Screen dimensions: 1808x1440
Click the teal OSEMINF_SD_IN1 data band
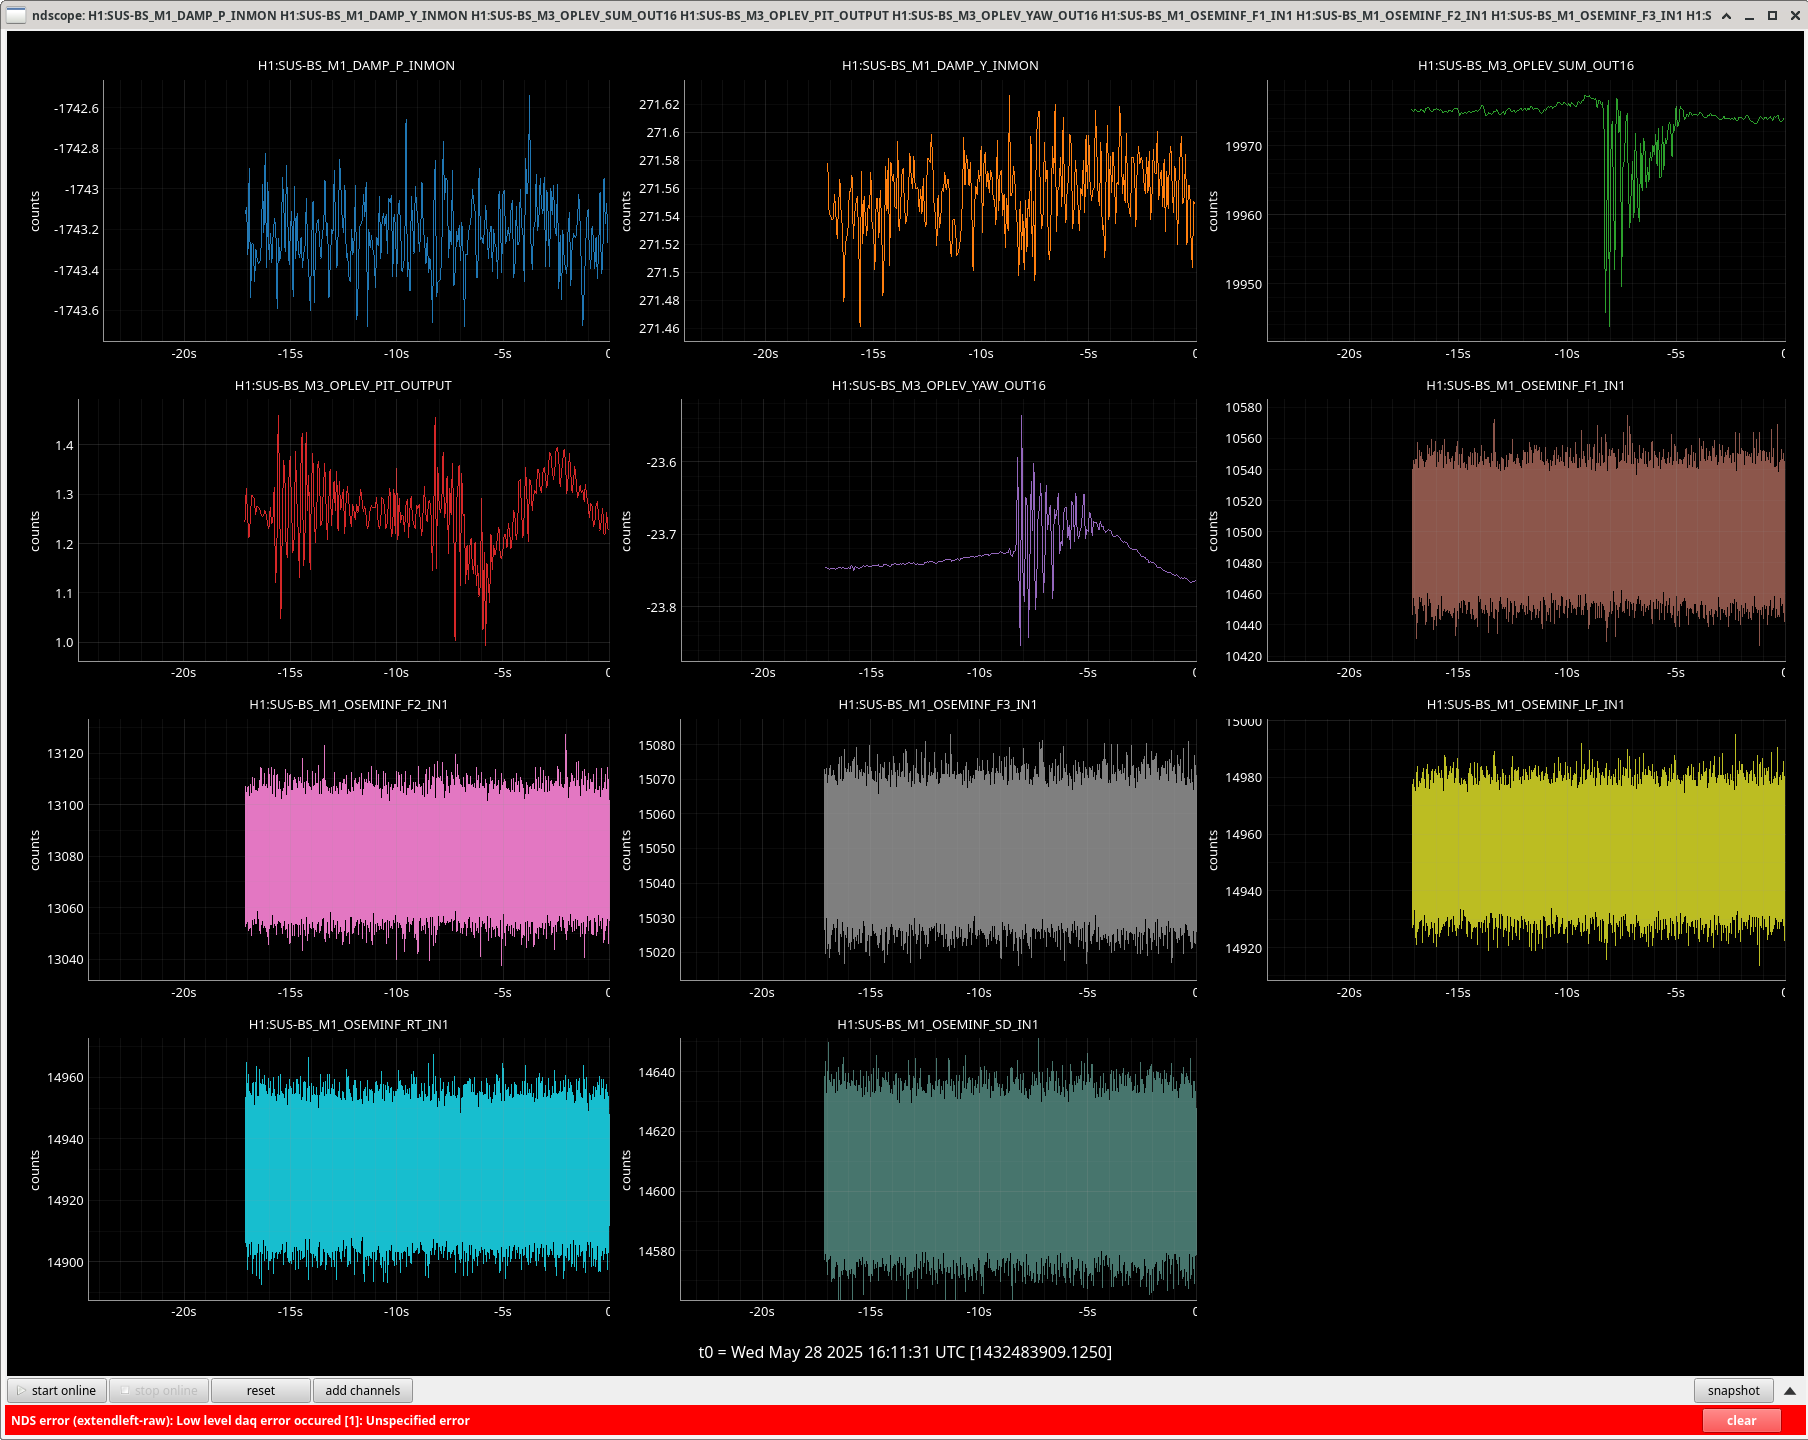click(1010, 1170)
